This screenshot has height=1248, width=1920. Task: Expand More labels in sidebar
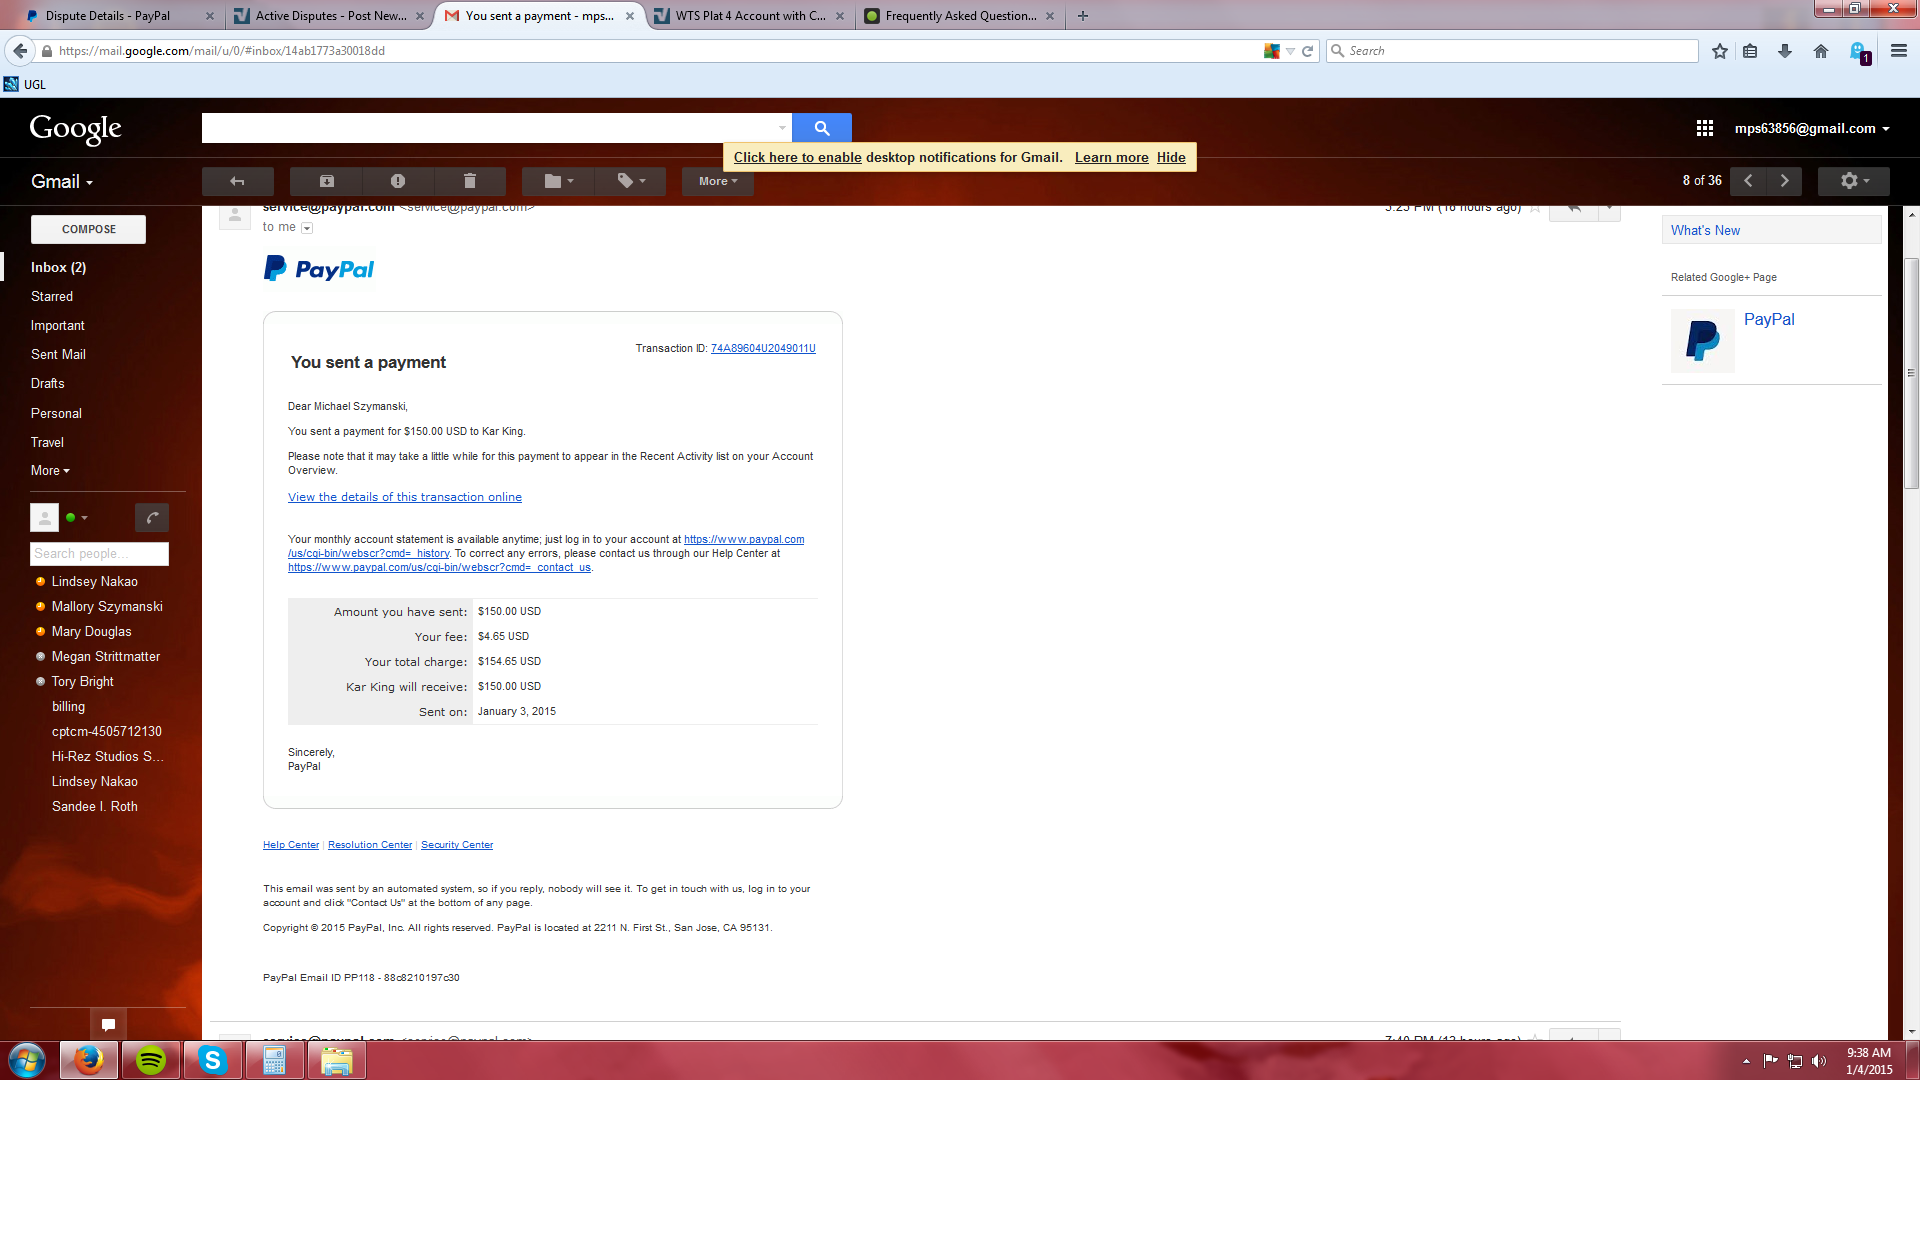point(50,470)
